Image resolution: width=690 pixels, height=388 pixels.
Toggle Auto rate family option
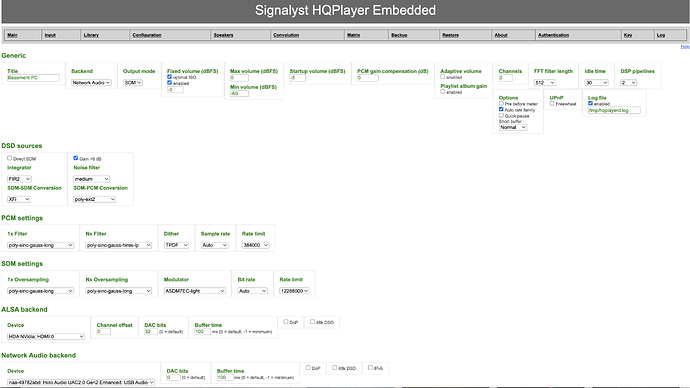501,109
